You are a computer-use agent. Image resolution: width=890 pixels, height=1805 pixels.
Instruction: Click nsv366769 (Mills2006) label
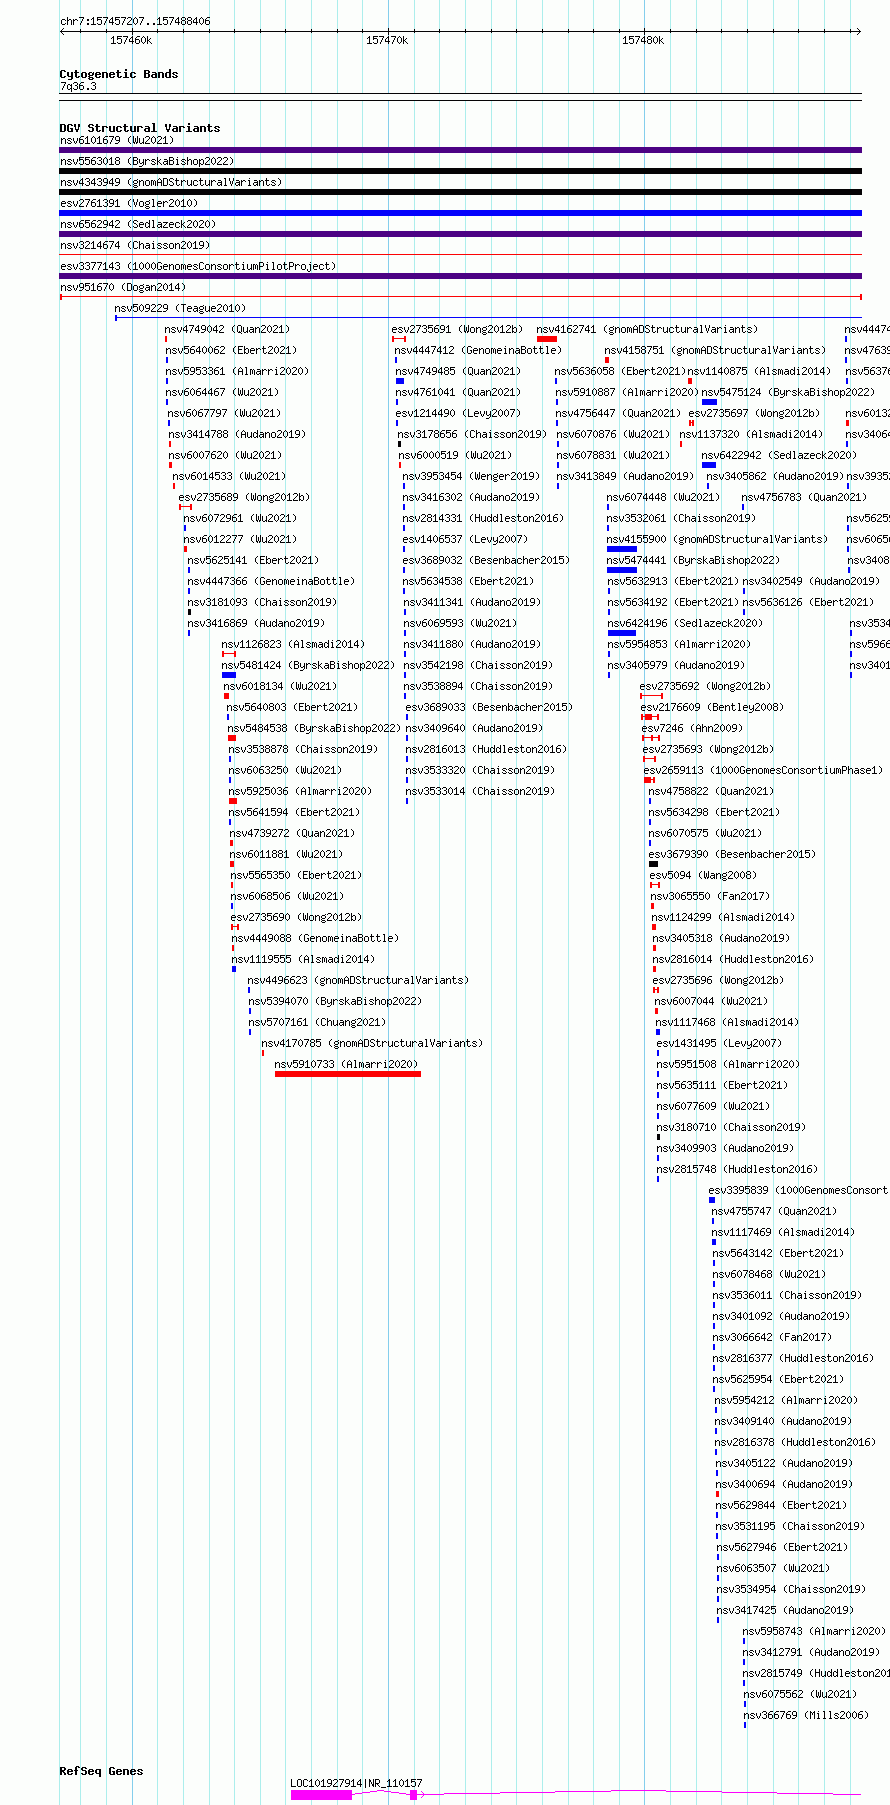pos(806,1715)
